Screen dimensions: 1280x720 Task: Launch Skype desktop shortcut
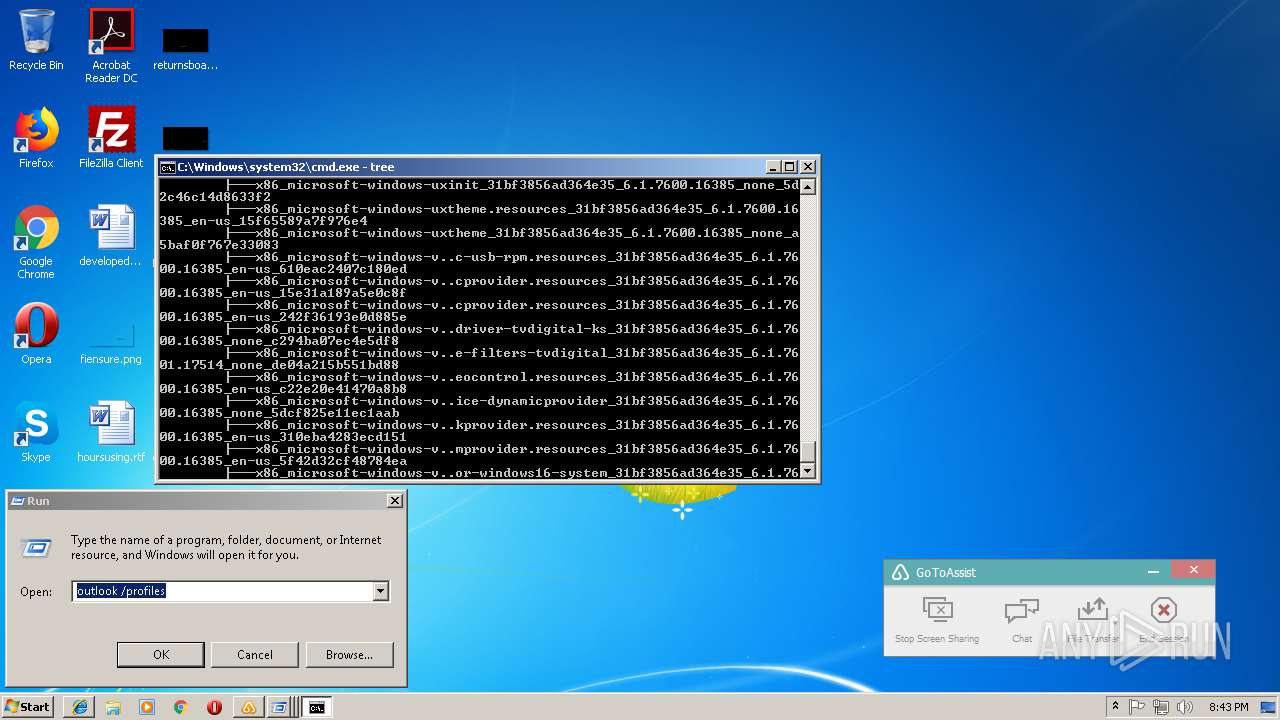tap(36, 432)
